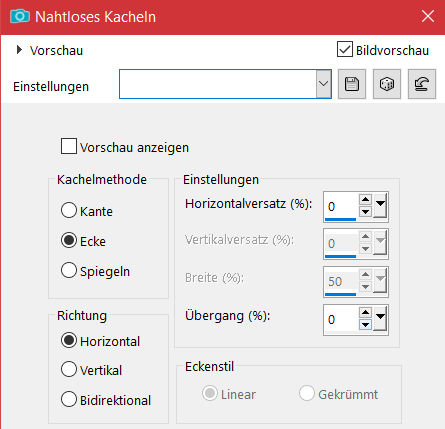This screenshot has height=429, width=445.
Task: Click the camera icon in title bar
Action: [20, 16]
